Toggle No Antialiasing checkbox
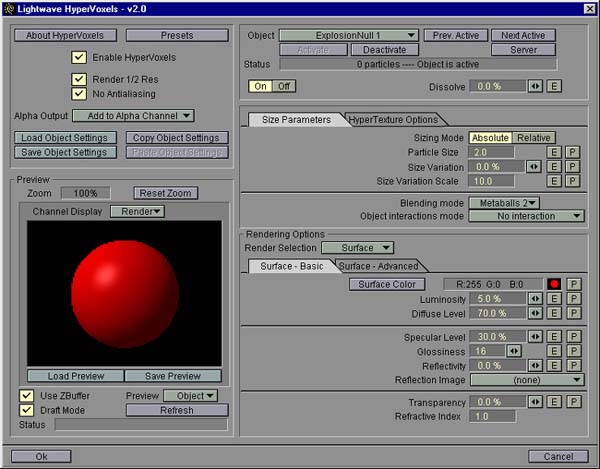This screenshot has width=600, height=469. point(79,94)
